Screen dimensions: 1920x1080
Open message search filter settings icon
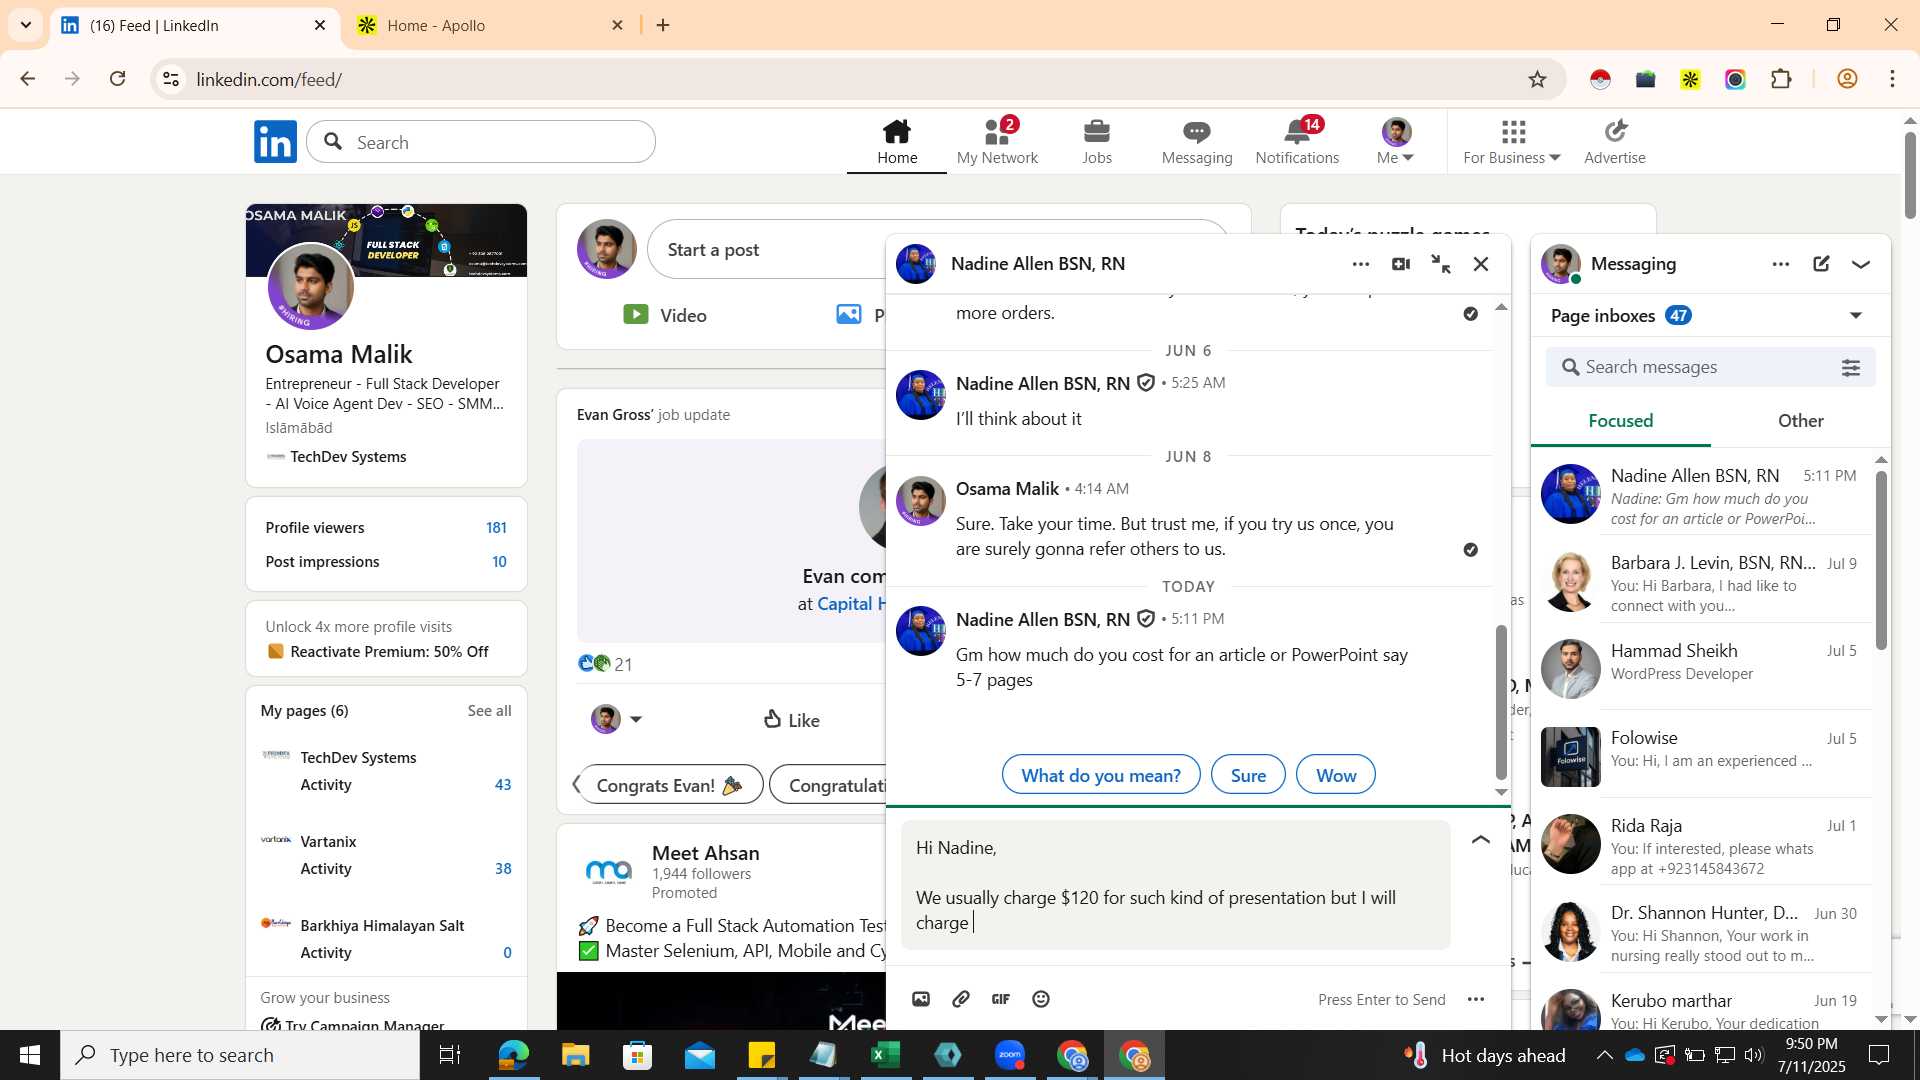1851,368
